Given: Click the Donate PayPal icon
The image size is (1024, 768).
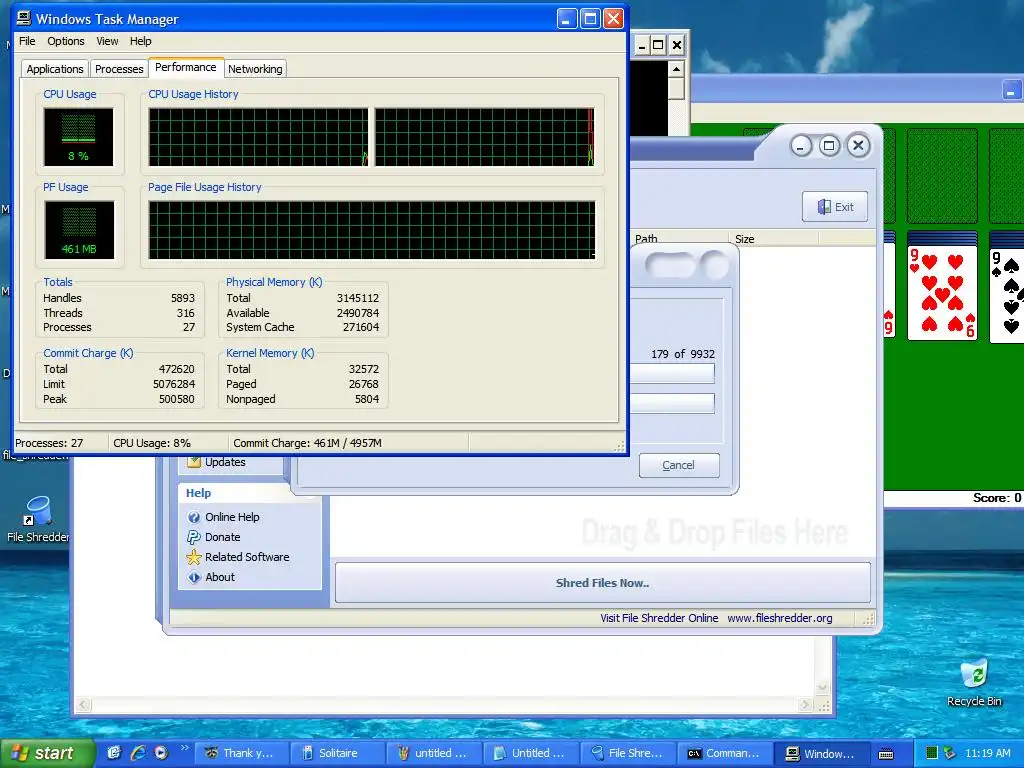Looking at the screenshot, I should (194, 537).
